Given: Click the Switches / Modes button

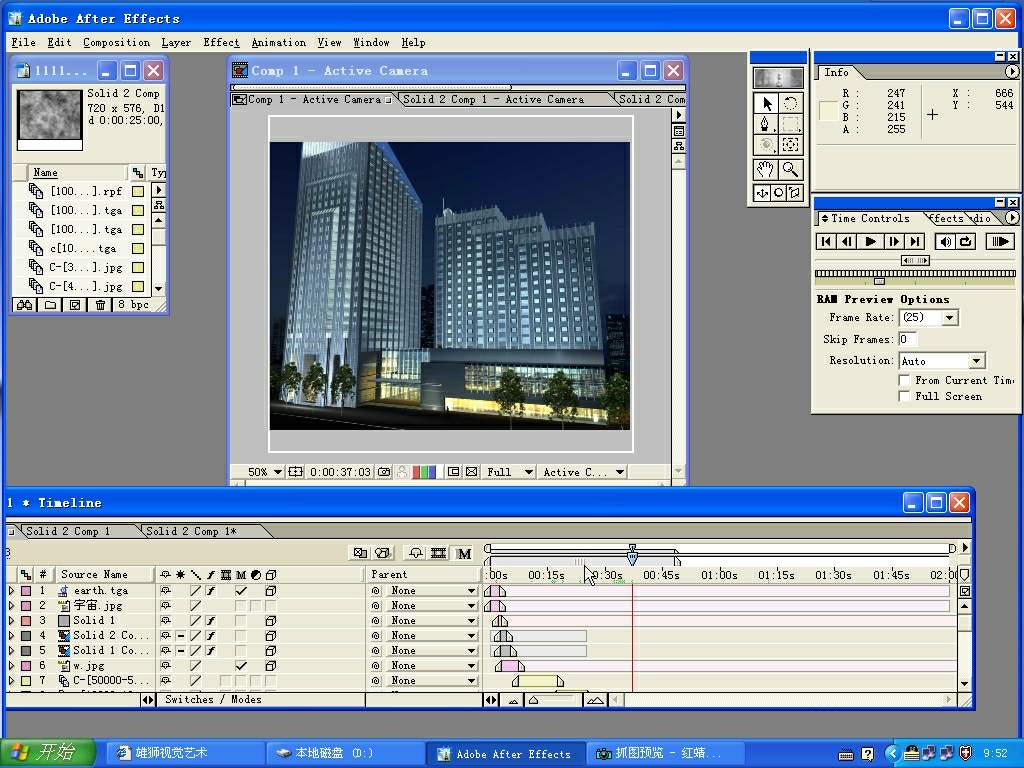Looking at the screenshot, I should pyautogui.click(x=213, y=700).
